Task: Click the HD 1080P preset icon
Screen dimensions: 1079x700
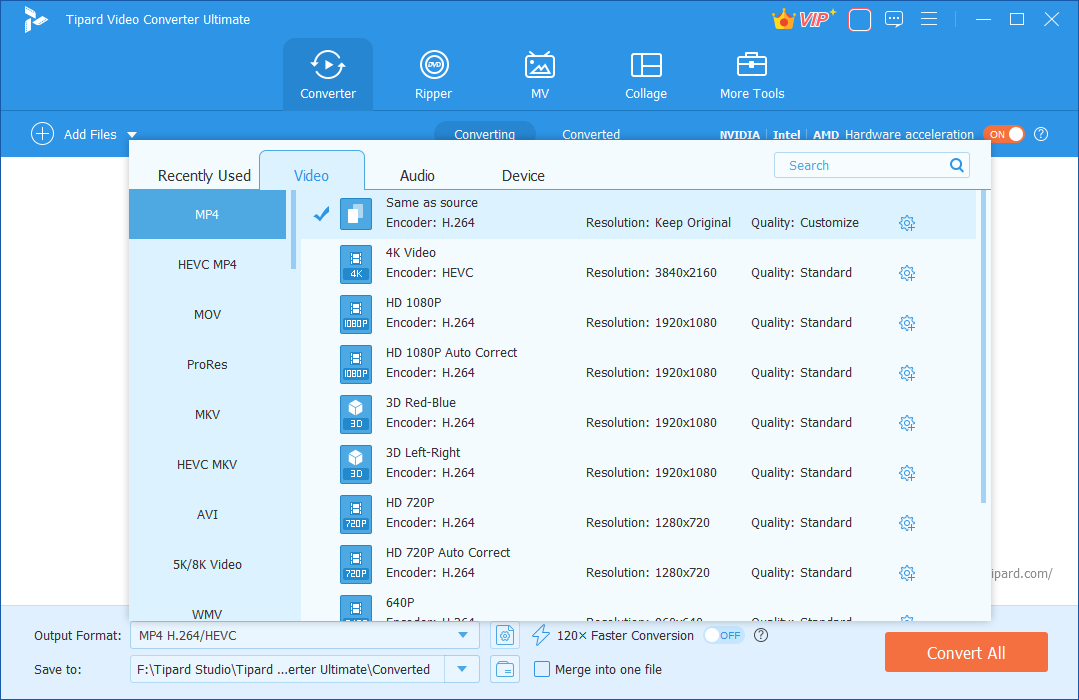Action: [356, 315]
